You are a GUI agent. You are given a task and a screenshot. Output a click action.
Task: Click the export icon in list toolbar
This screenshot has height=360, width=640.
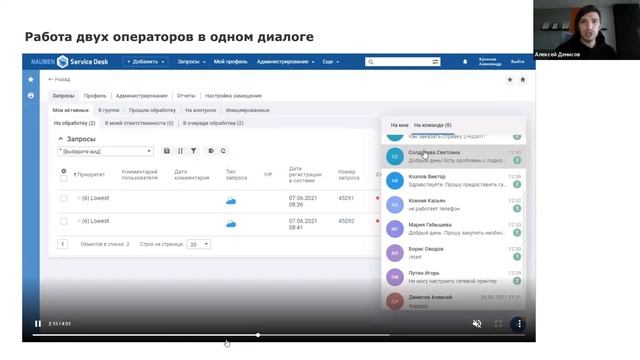tap(211, 151)
